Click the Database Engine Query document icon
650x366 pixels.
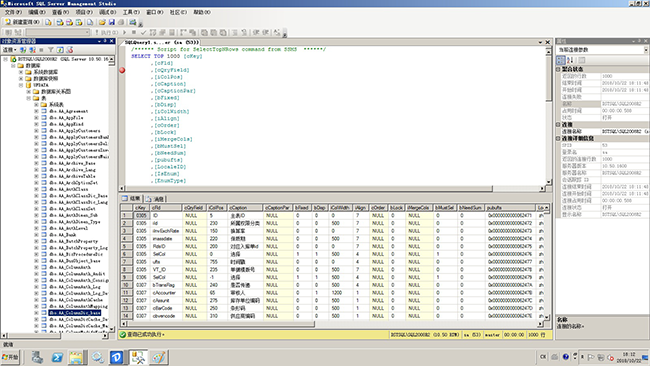(x=49, y=22)
